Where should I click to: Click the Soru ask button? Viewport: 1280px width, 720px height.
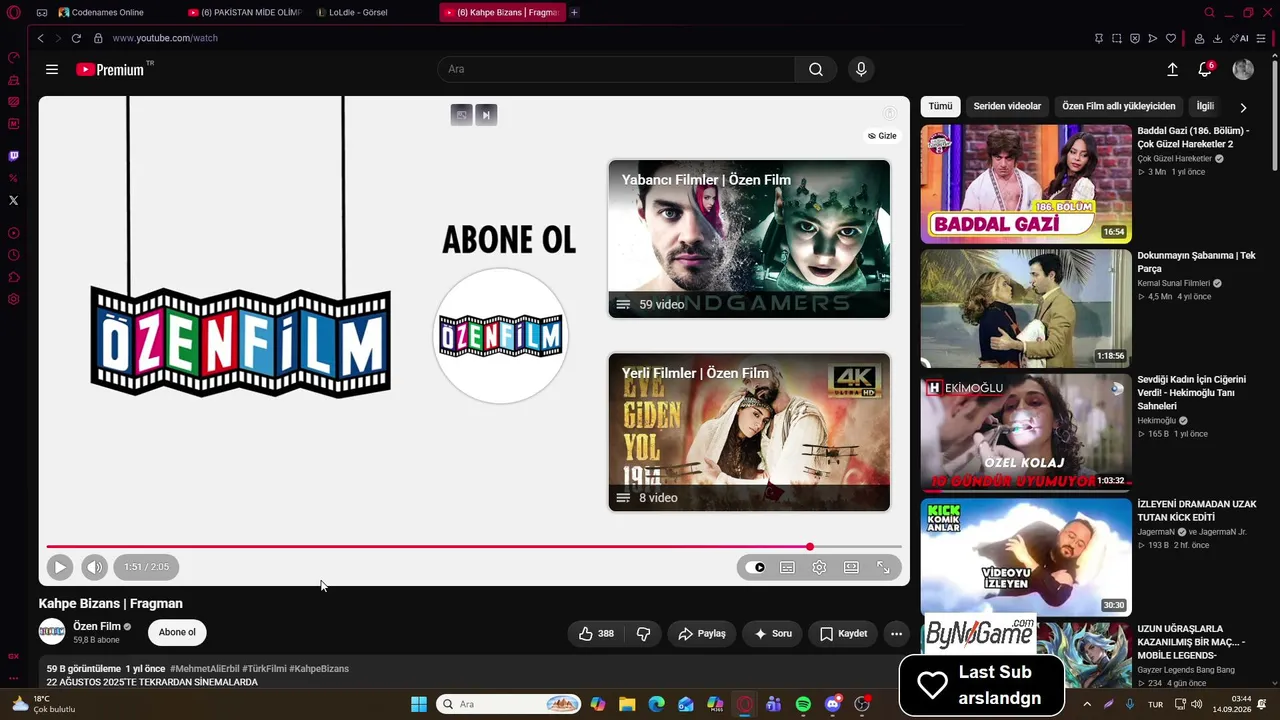pos(772,633)
